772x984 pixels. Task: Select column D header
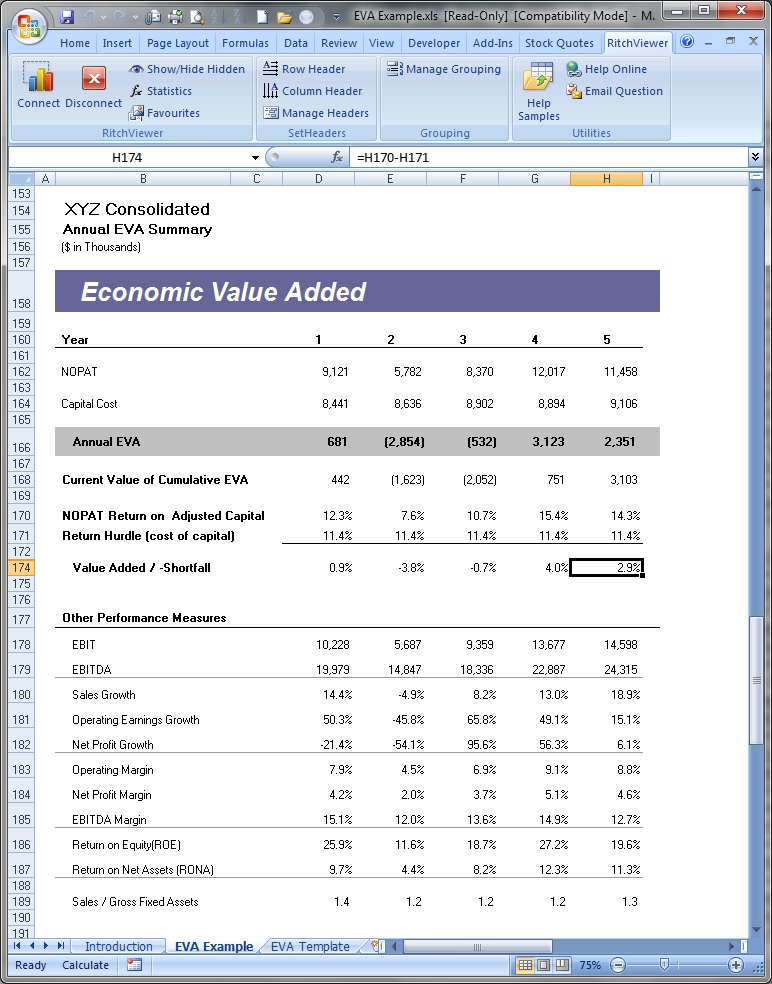[319, 179]
